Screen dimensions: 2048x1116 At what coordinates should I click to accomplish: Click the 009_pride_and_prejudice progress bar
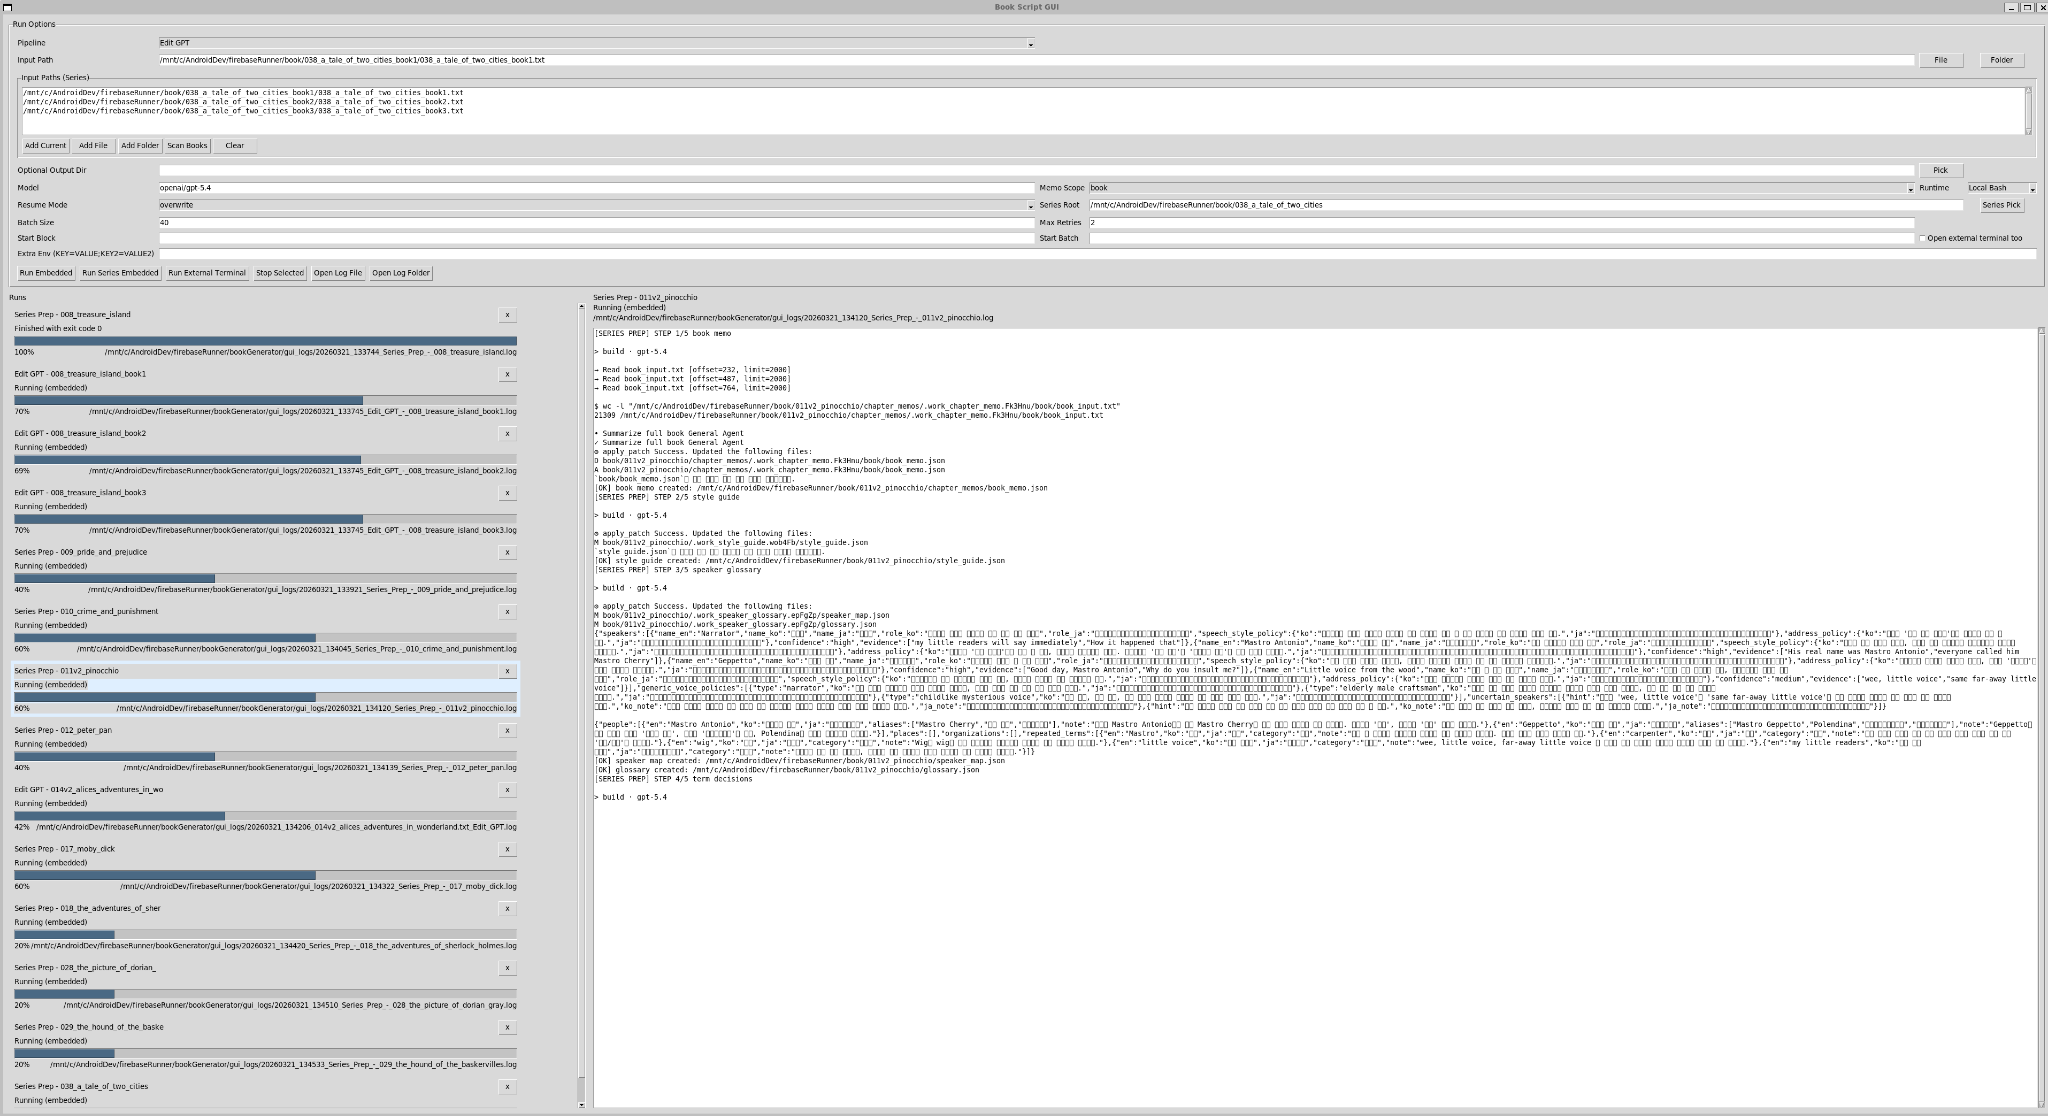pos(265,578)
